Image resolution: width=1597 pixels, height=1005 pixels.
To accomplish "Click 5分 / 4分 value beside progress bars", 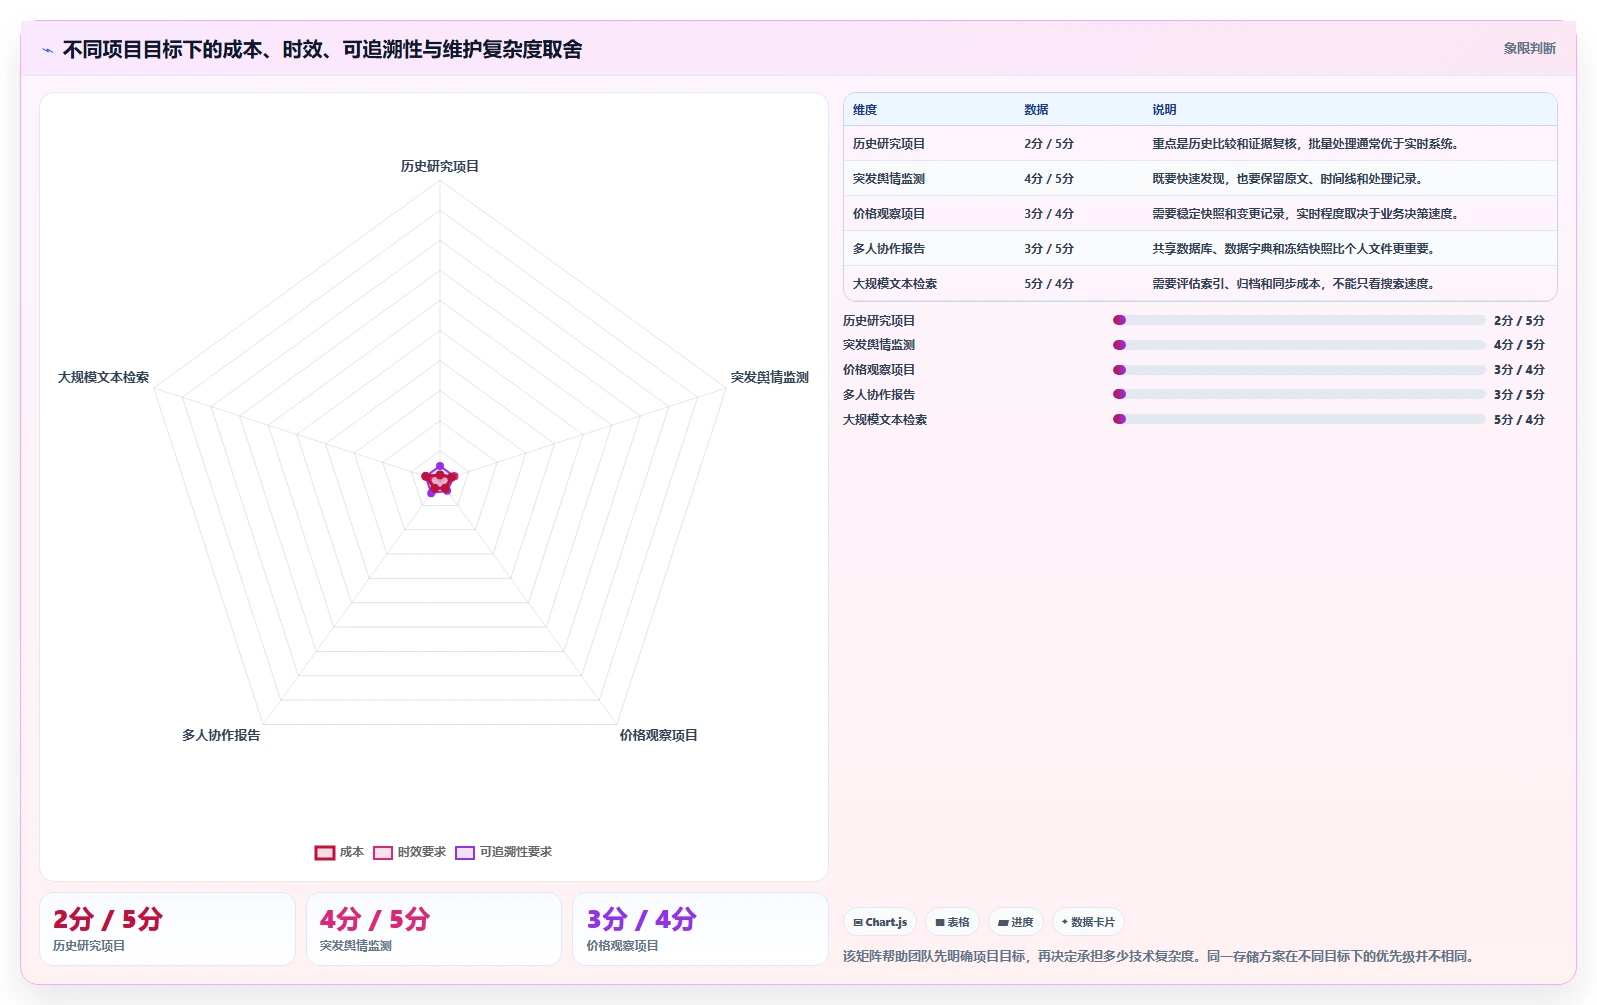I will (x=1519, y=420).
